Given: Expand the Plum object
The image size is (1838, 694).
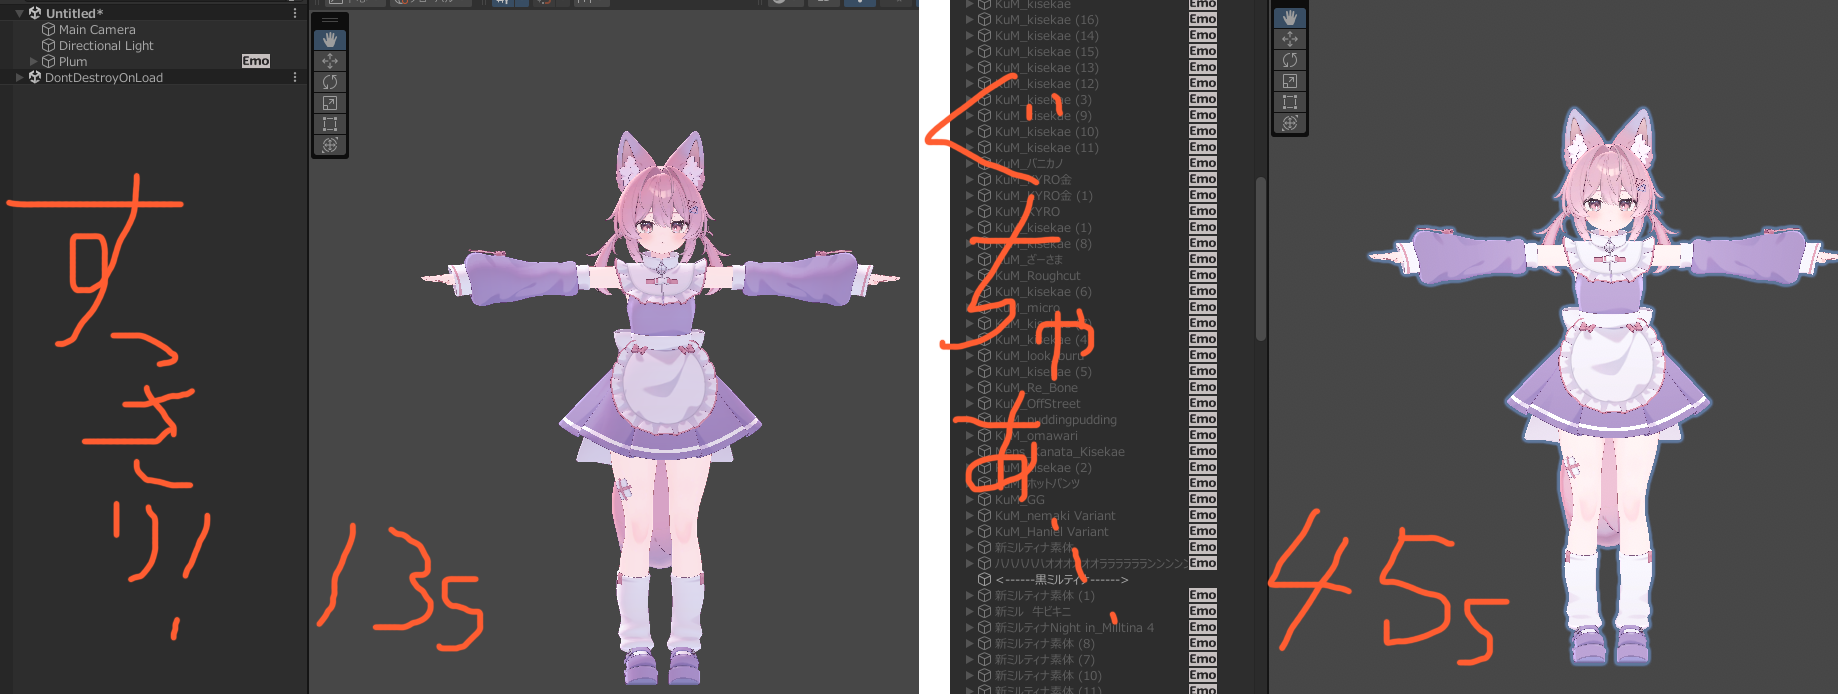Looking at the screenshot, I should 33,61.
